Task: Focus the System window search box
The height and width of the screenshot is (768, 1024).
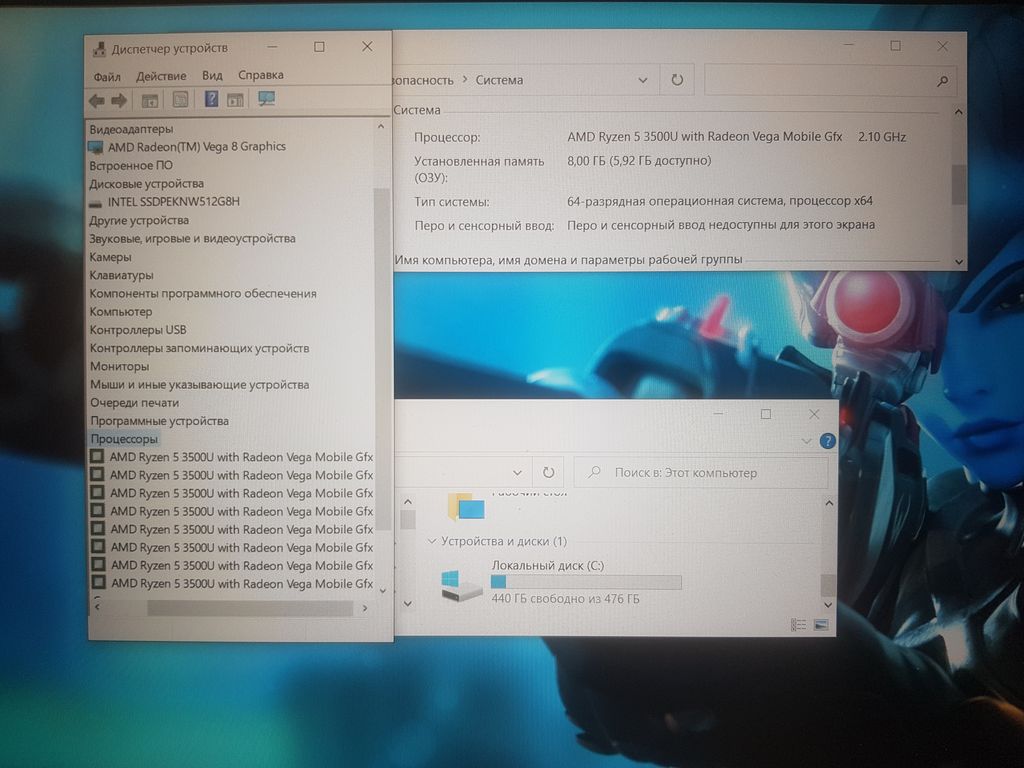Action: point(830,81)
